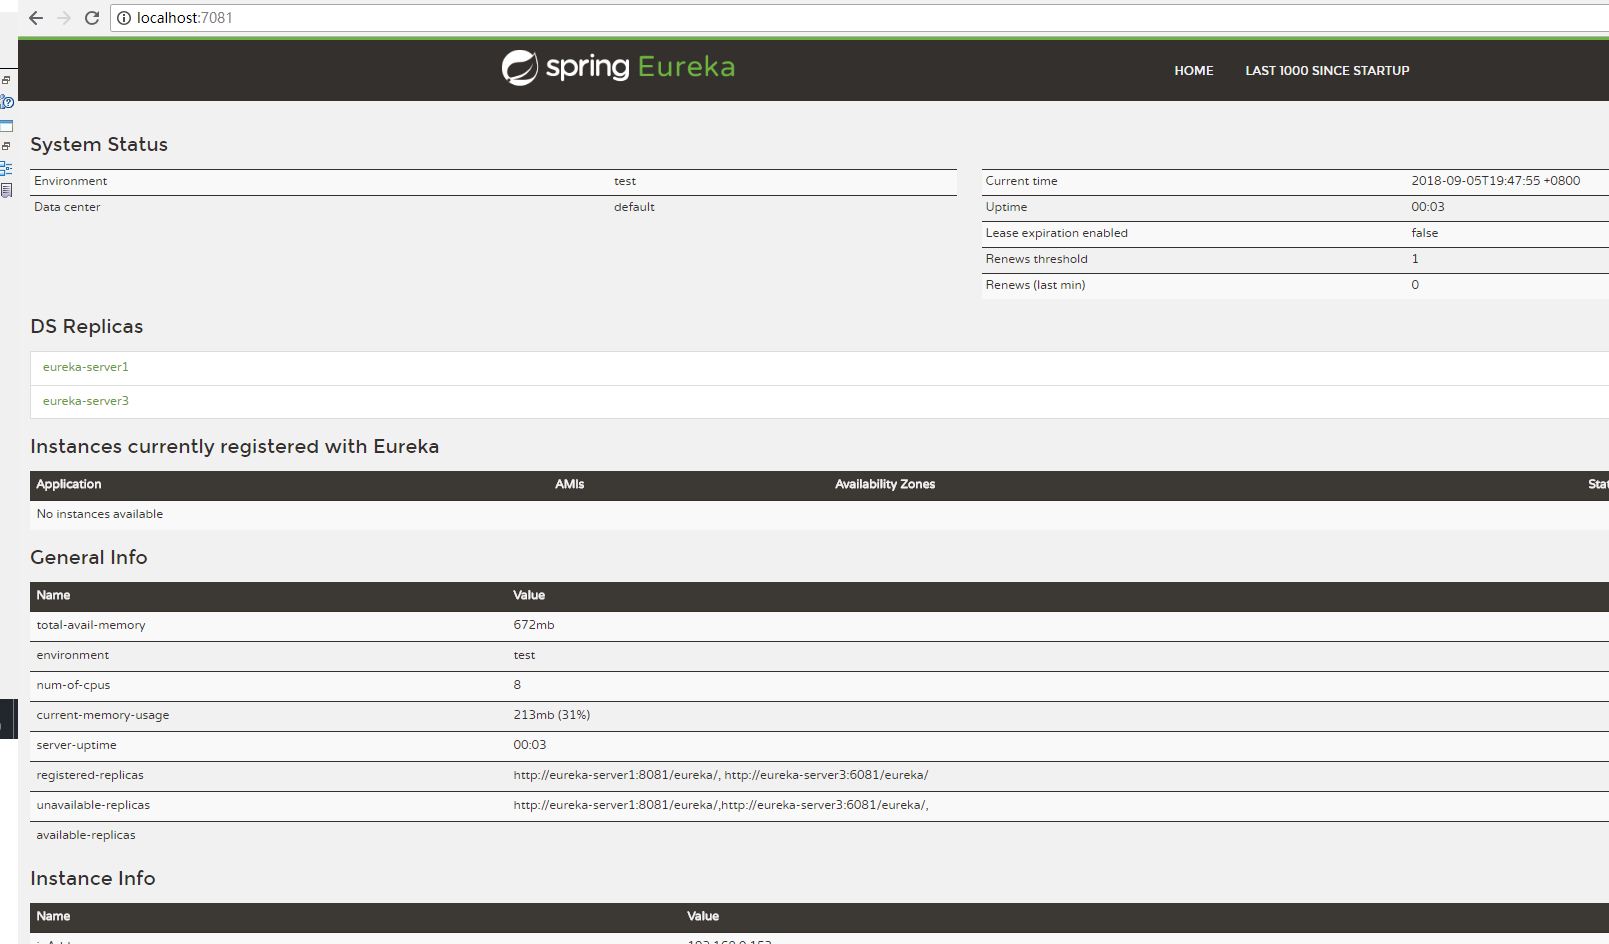Open the document list icon in left strip
The width and height of the screenshot is (1609, 944).
(6, 190)
